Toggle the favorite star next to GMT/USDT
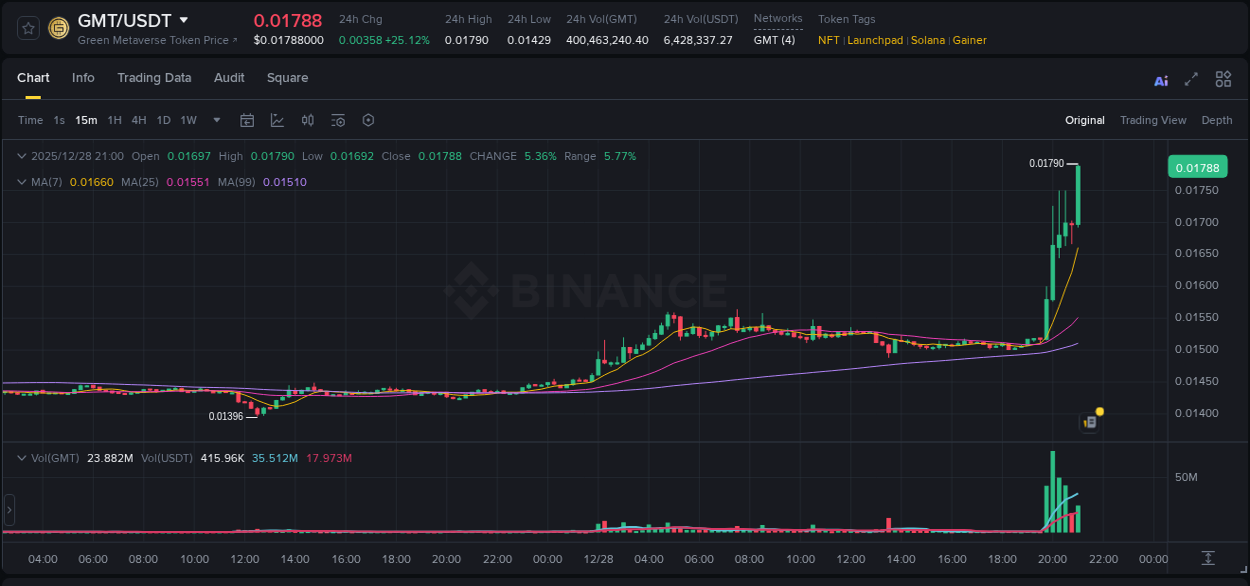Screen dimensions: 1250x586 [x=28, y=27]
